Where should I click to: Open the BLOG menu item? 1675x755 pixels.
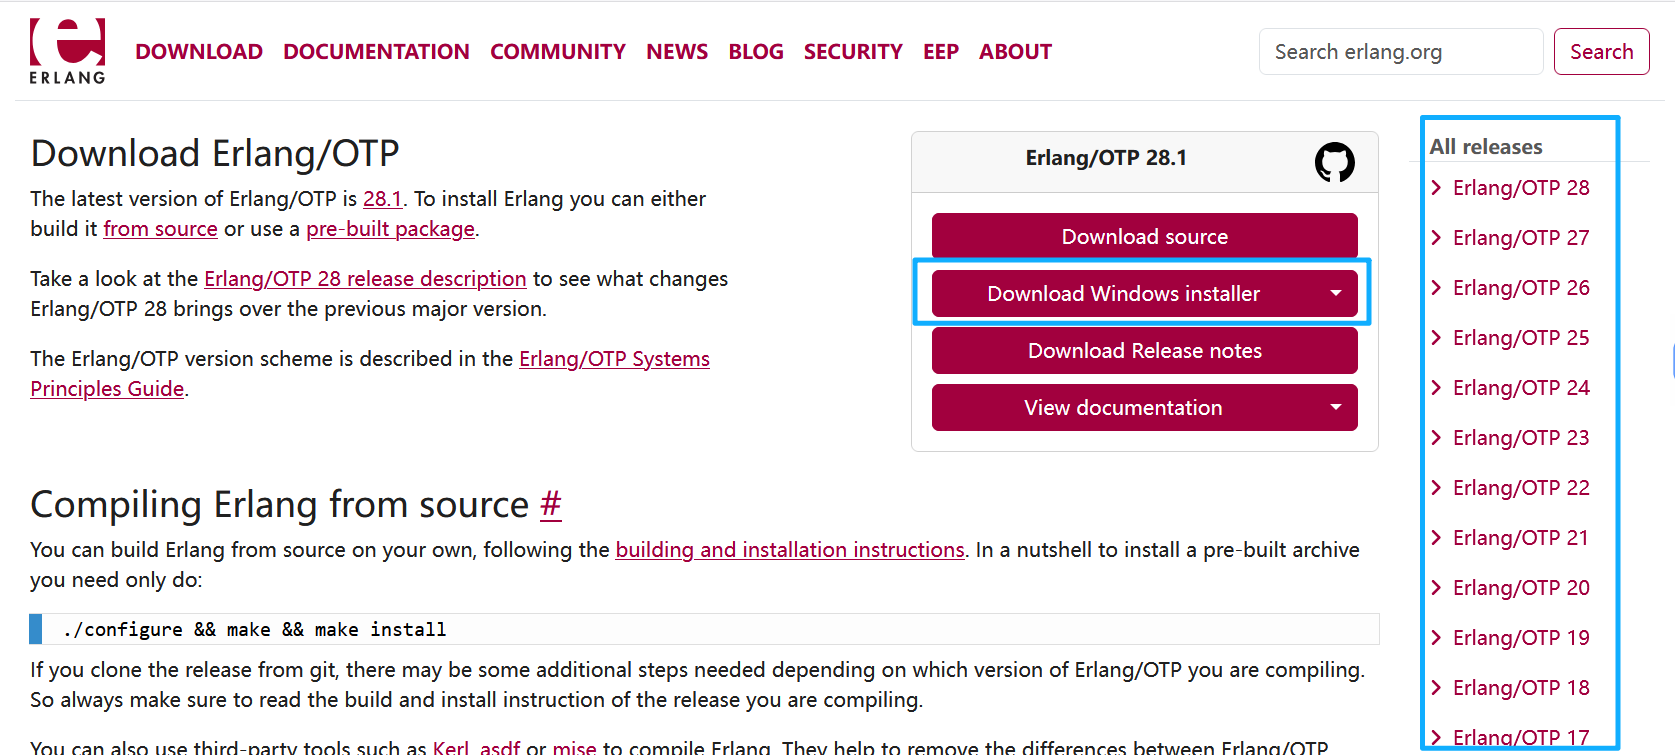click(756, 52)
